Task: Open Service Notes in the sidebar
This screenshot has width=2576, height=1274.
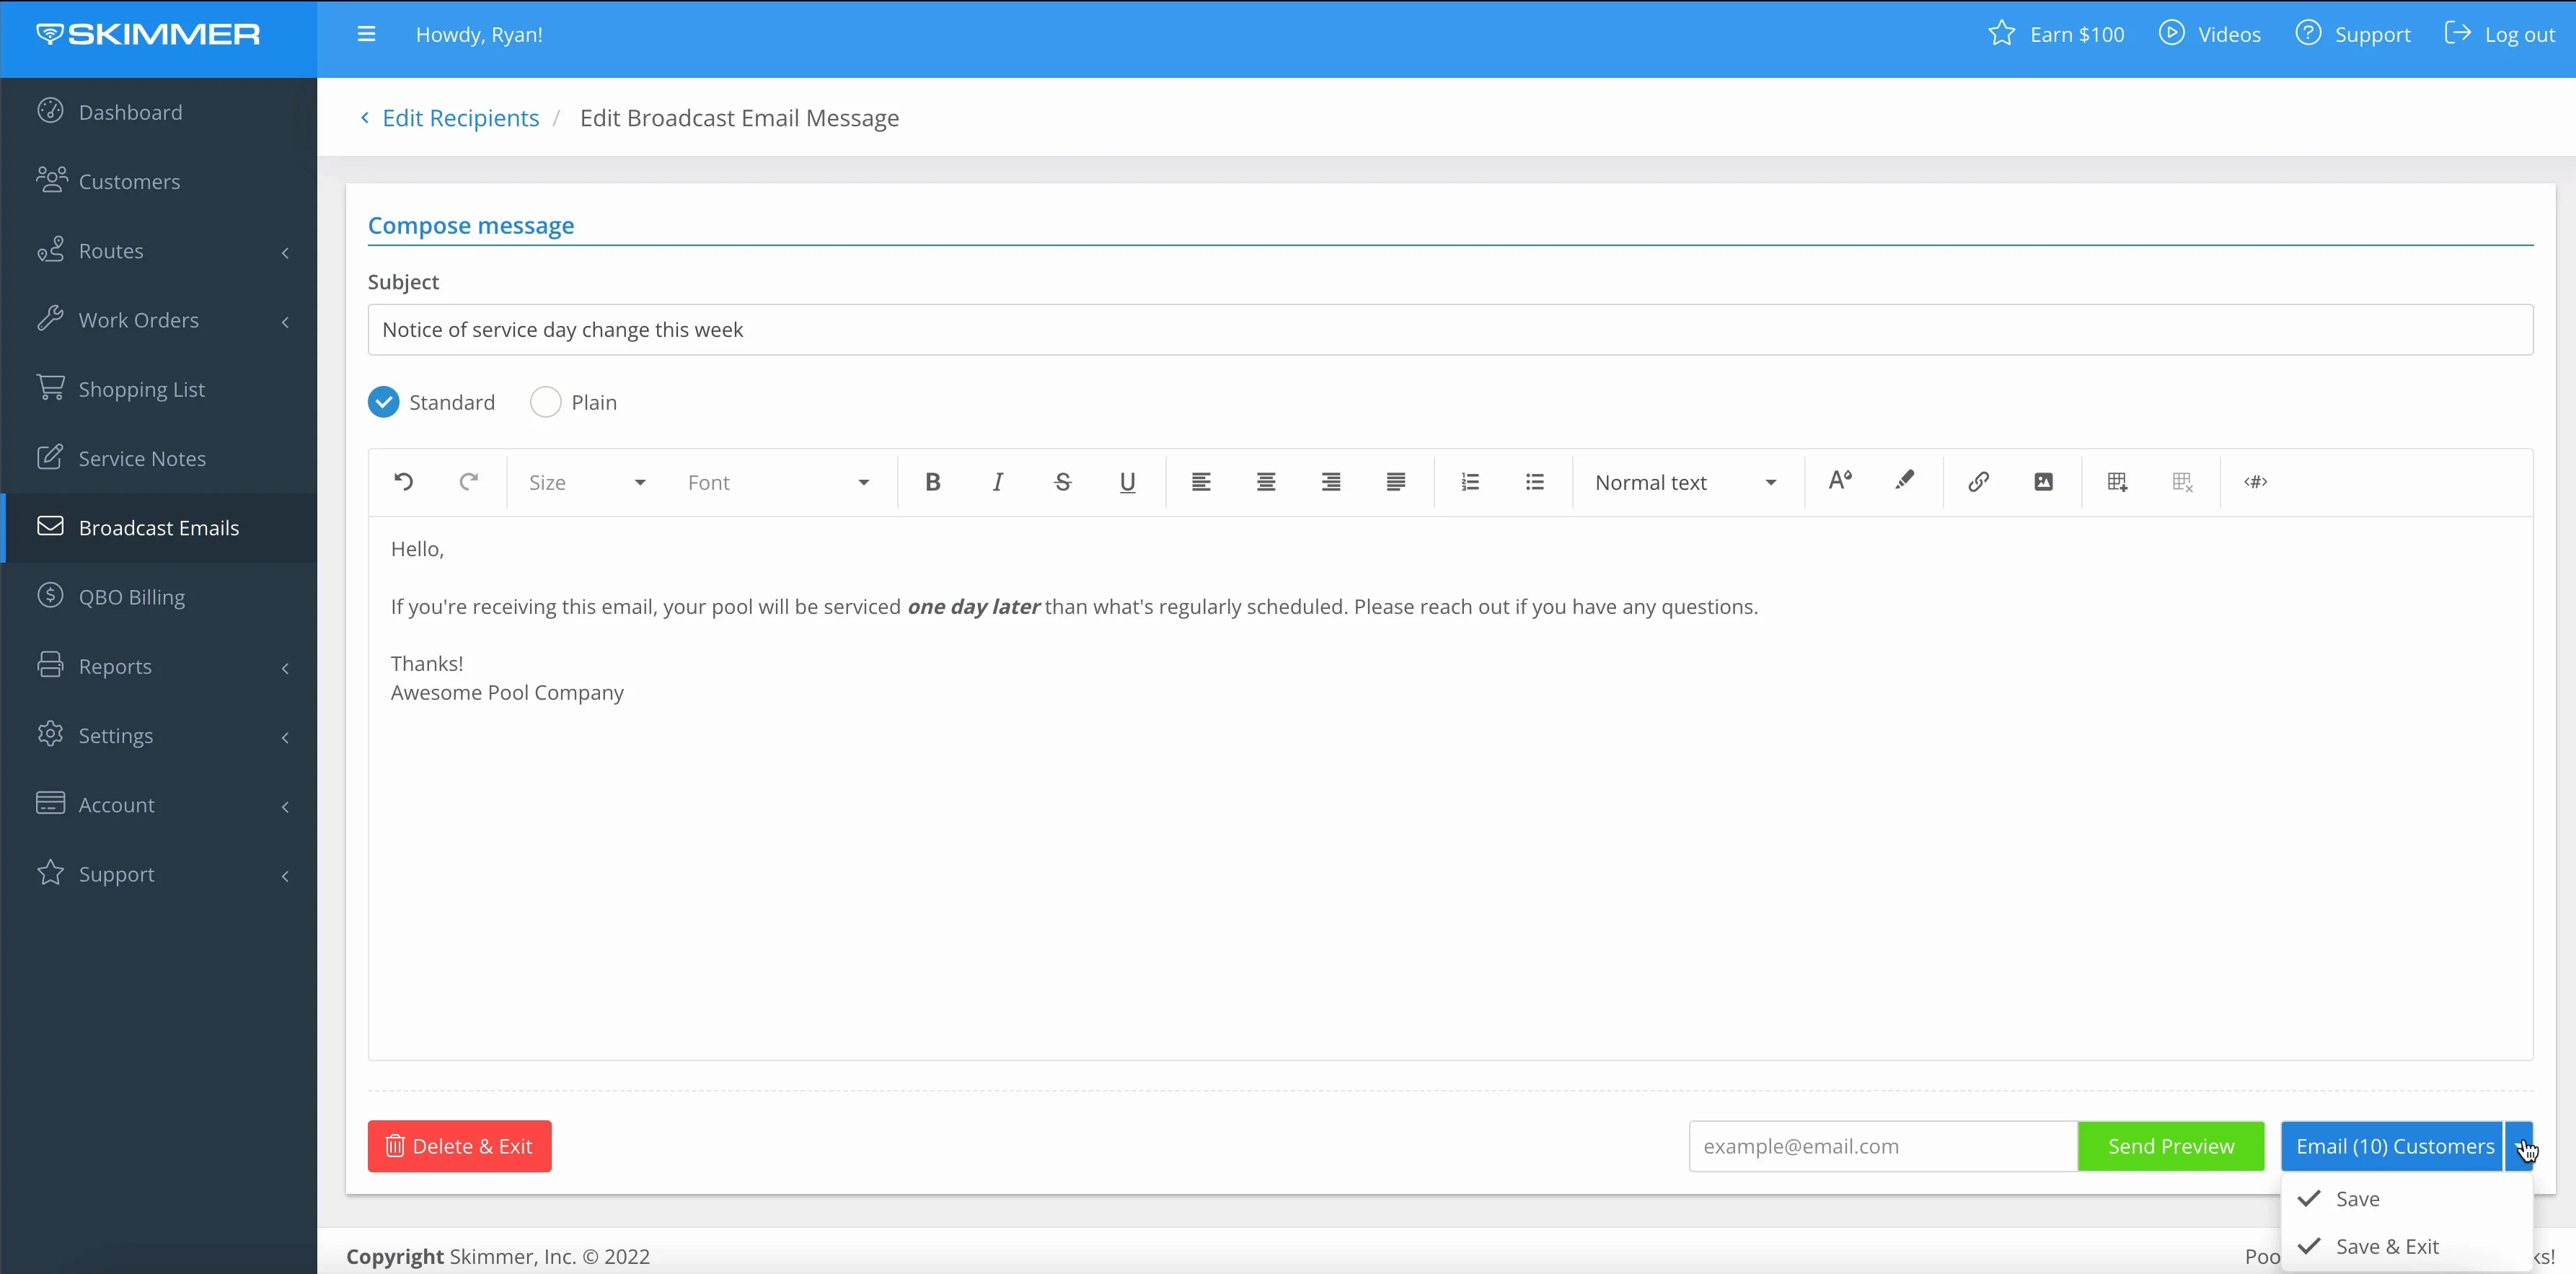Action: click(142, 458)
